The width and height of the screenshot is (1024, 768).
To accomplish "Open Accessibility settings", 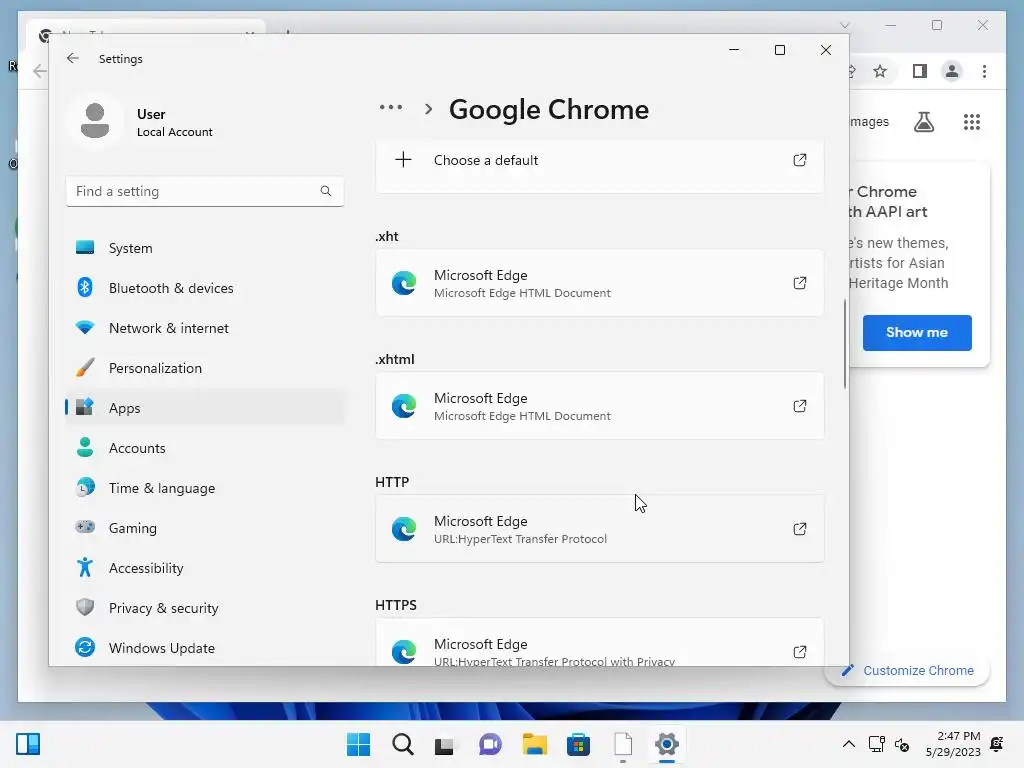I will (204, 568).
